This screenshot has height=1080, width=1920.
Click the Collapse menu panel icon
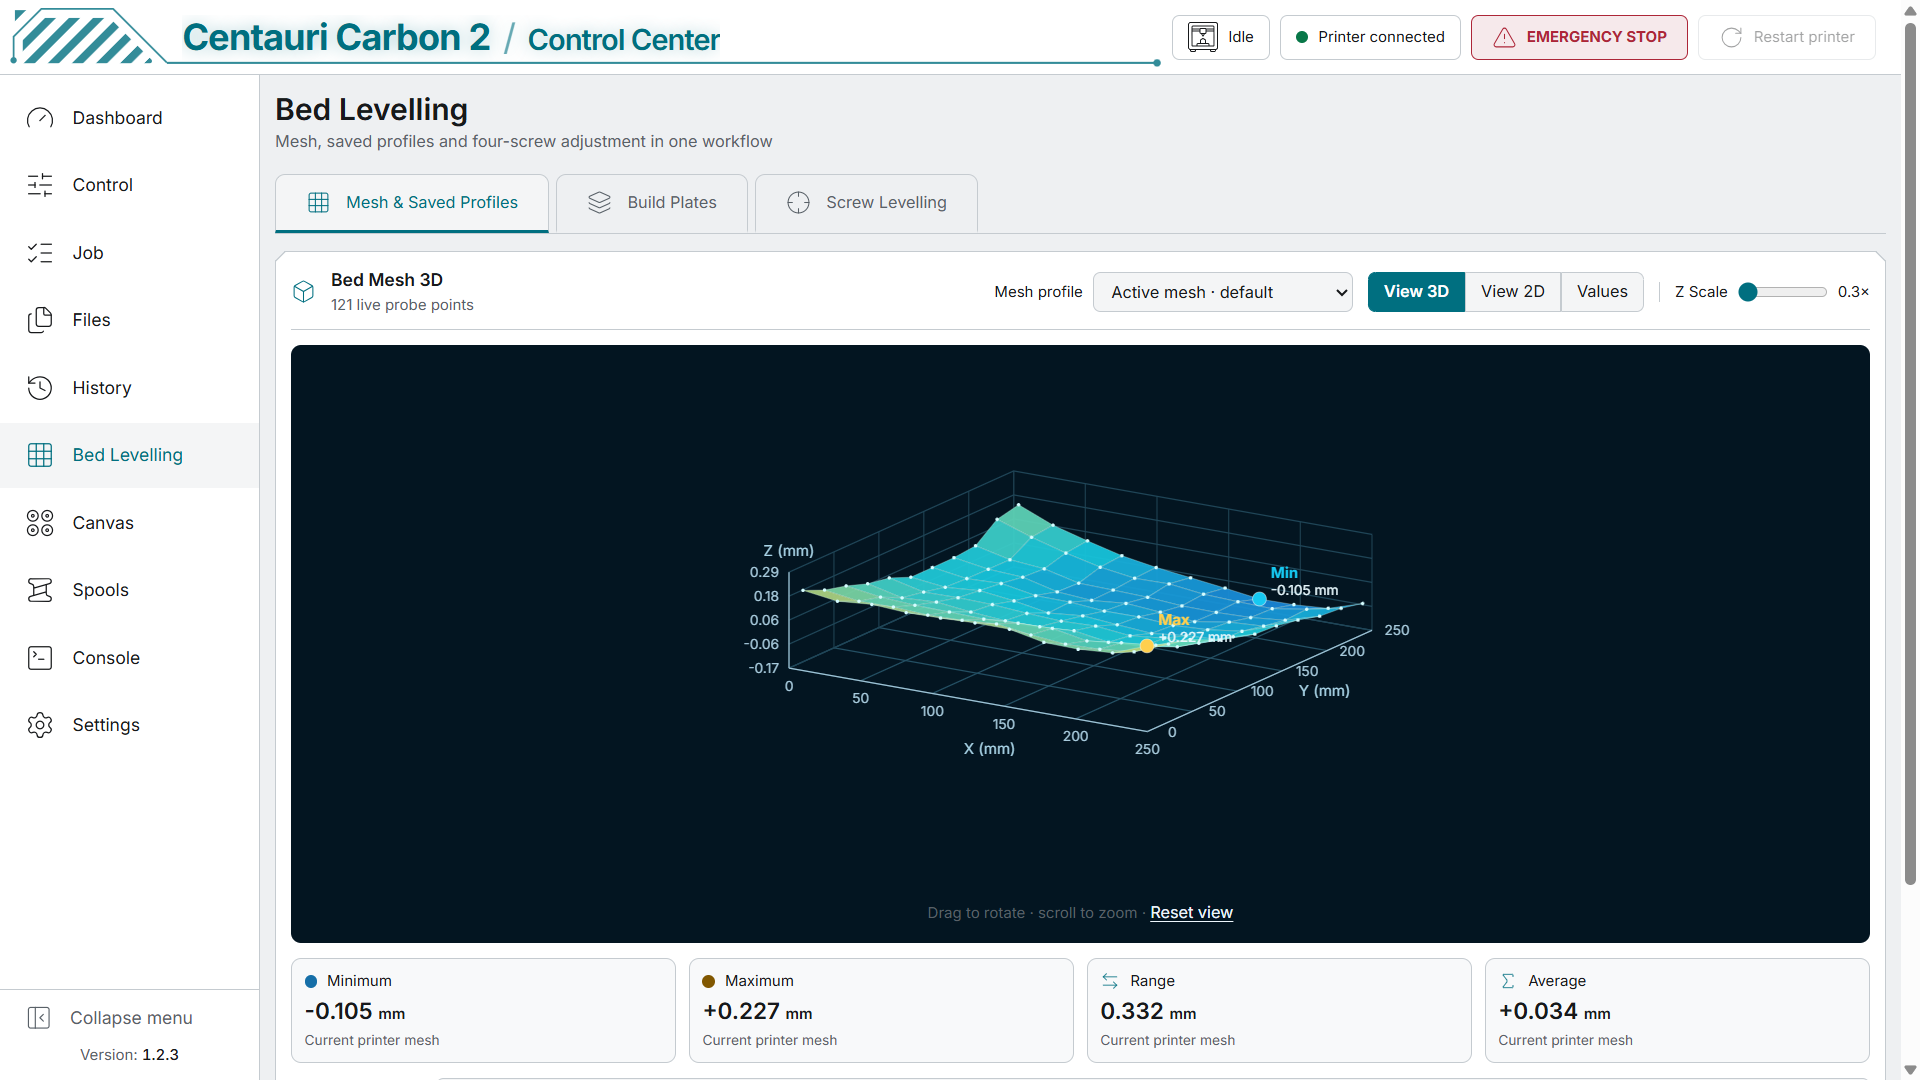(x=39, y=1018)
